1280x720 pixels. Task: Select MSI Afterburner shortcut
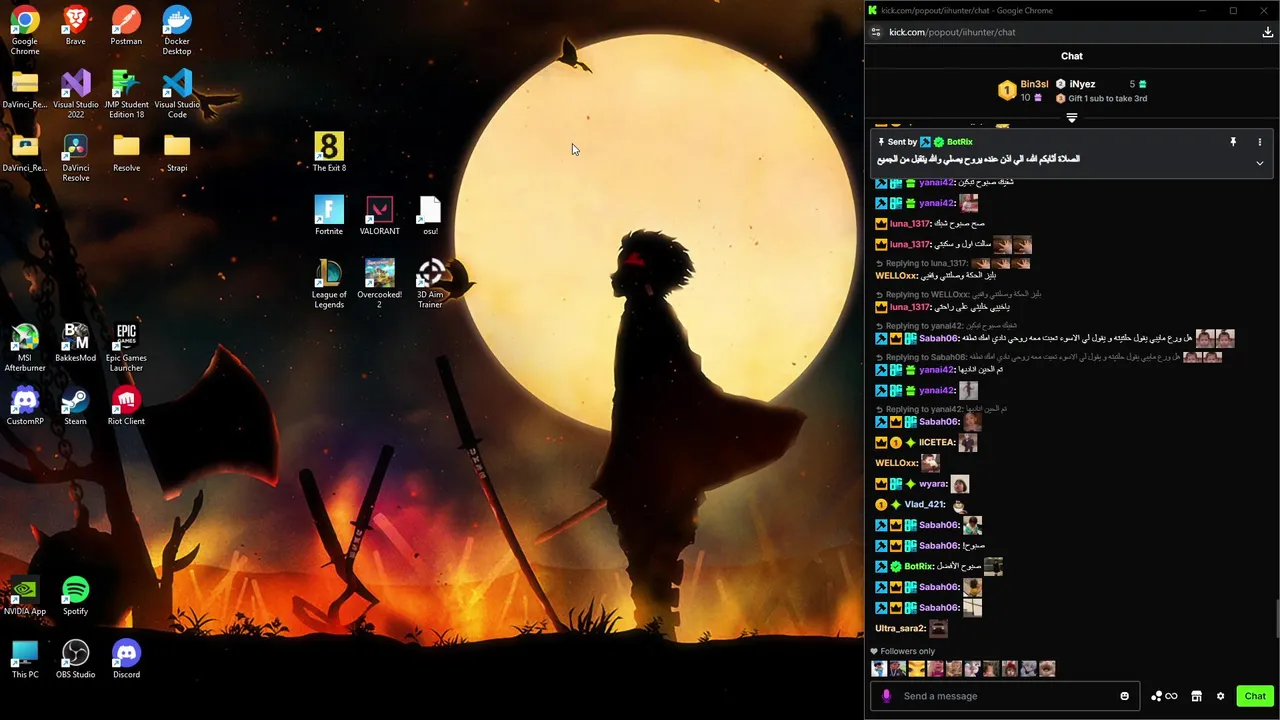click(25, 347)
